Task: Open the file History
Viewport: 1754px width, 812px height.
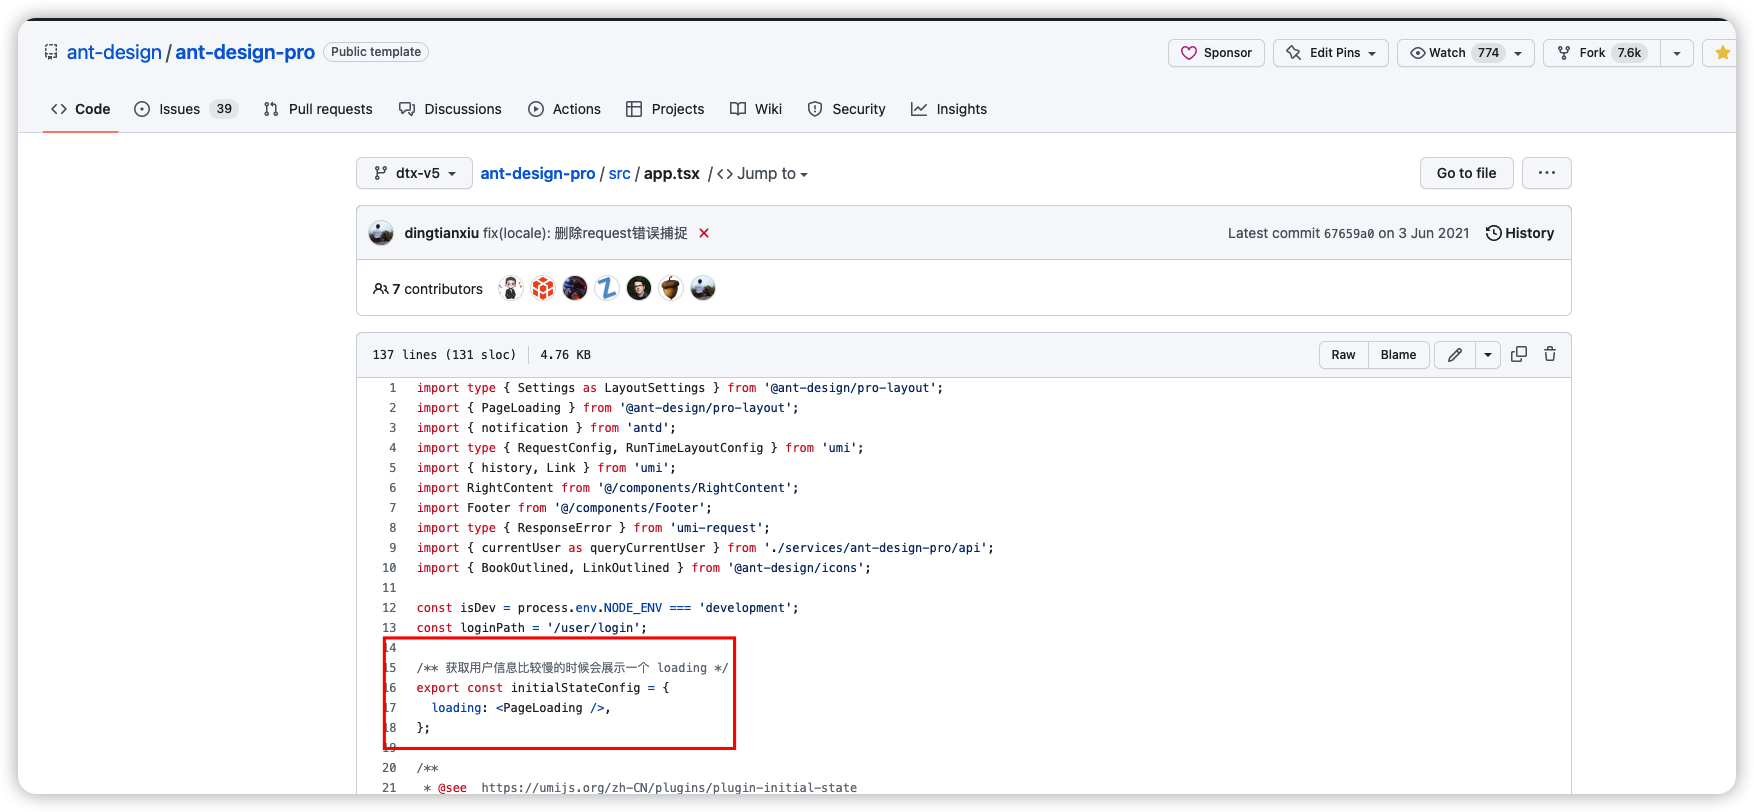Action: (x=1520, y=233)
